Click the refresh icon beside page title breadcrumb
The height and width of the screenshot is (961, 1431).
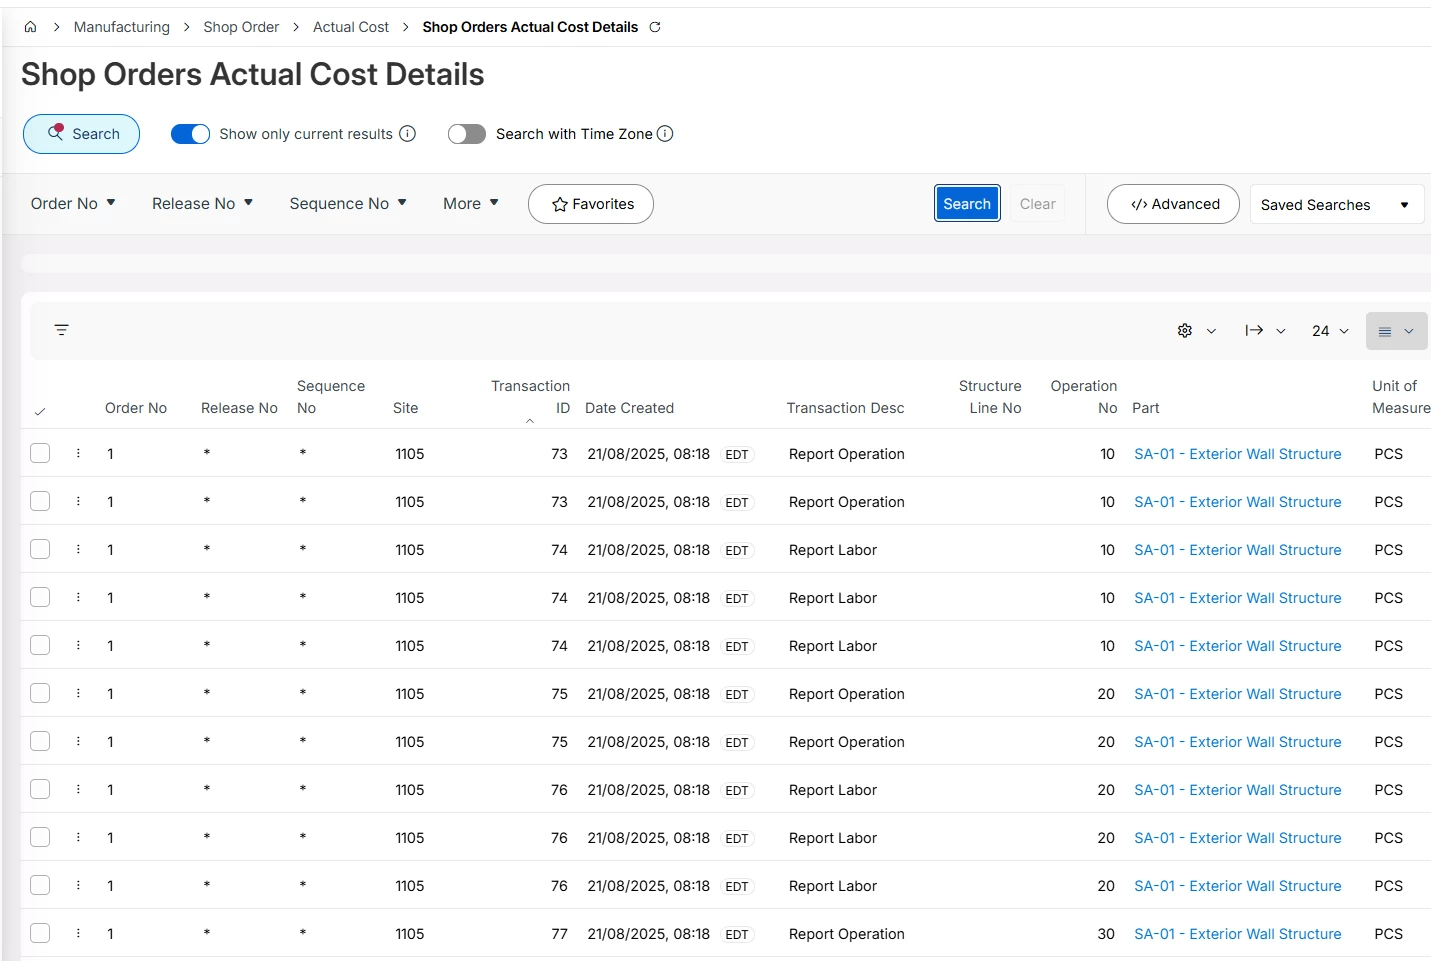pyautogui.click(x=655, y=27)
